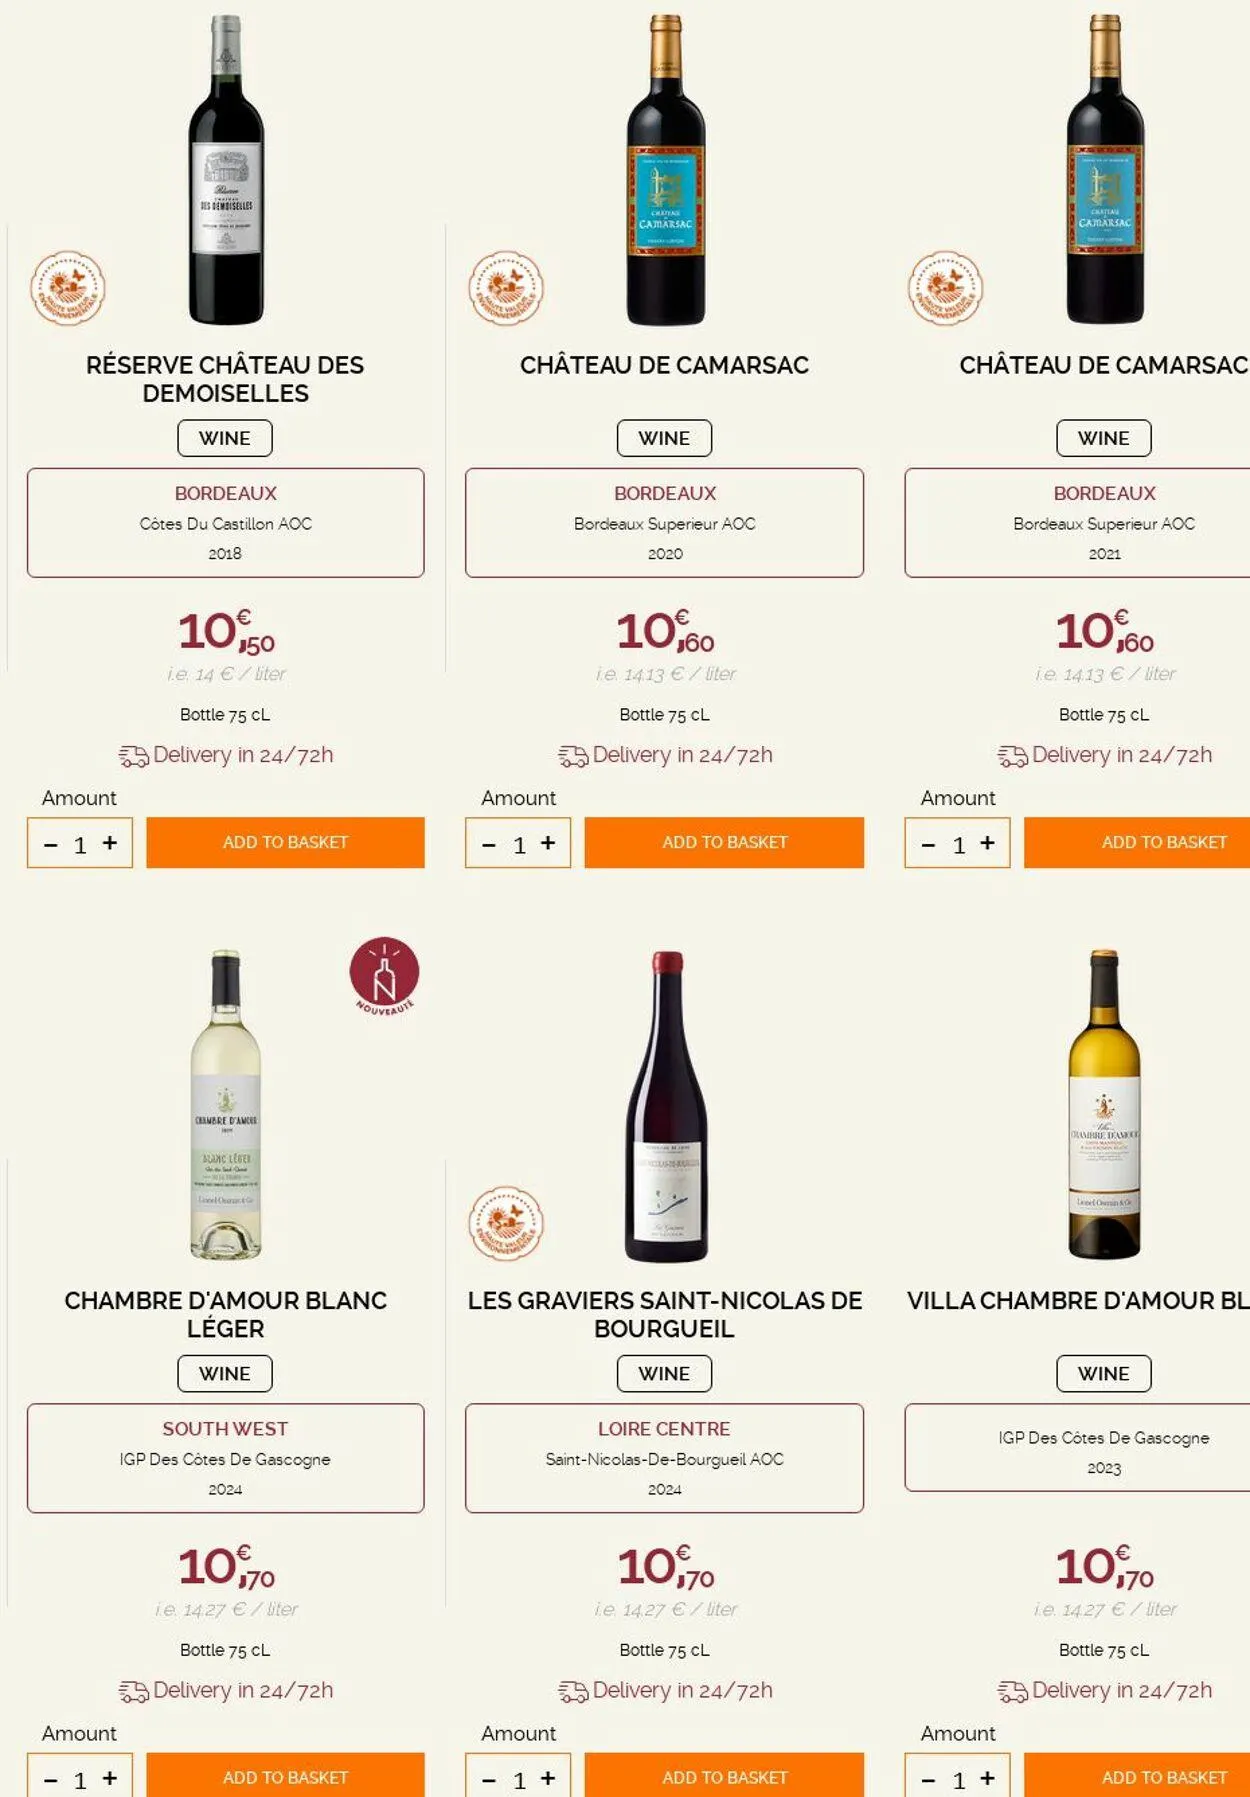Image resolution: width=1250 pixels, height=1797 pixels.
Task: Open the Les Graviers red wine bottle image
Action: (665, 1105)
